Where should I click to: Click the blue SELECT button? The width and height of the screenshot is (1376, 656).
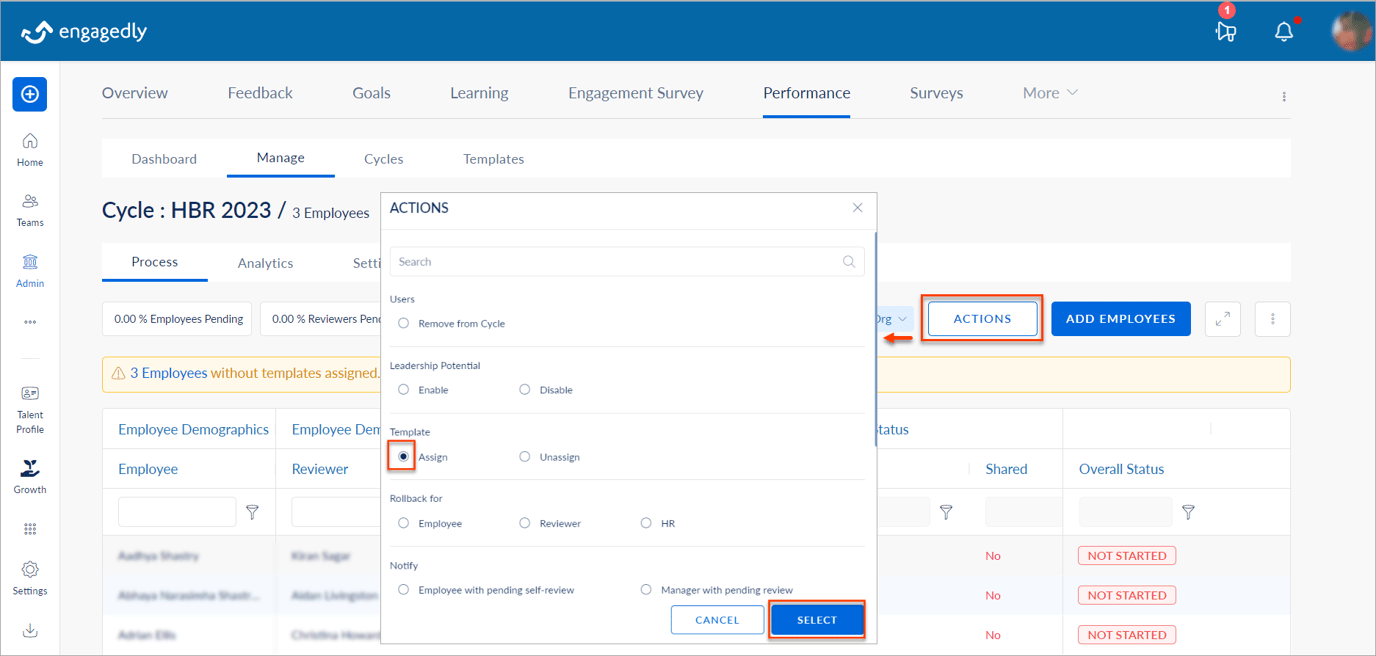tap(817, 619)
